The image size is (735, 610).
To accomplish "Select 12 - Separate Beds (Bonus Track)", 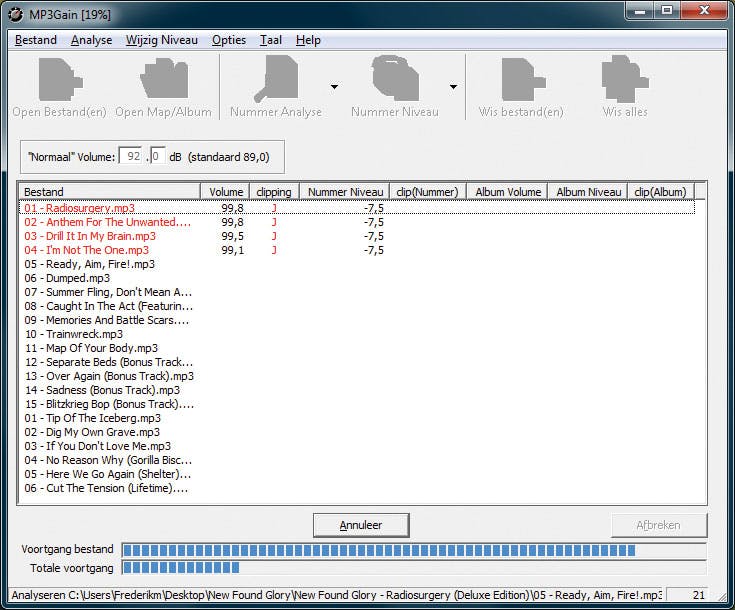I will coord(109,362).
